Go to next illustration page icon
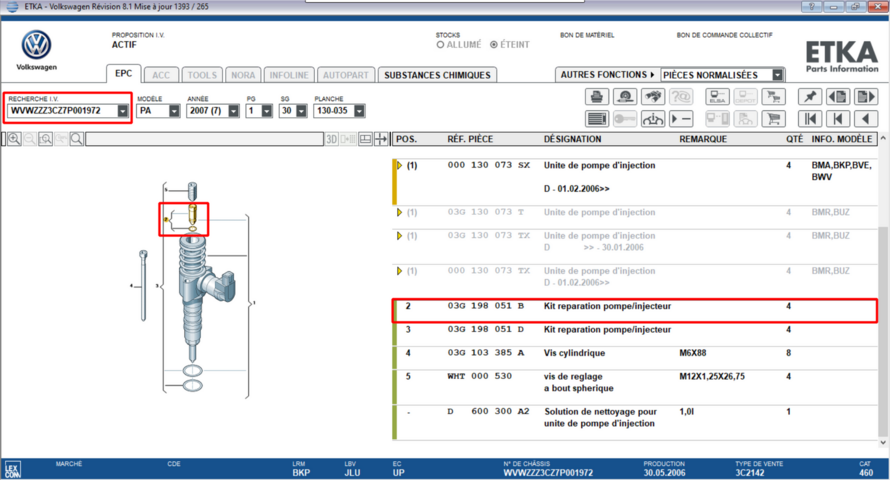Screen dimensions: 890x480 (866, 97)
